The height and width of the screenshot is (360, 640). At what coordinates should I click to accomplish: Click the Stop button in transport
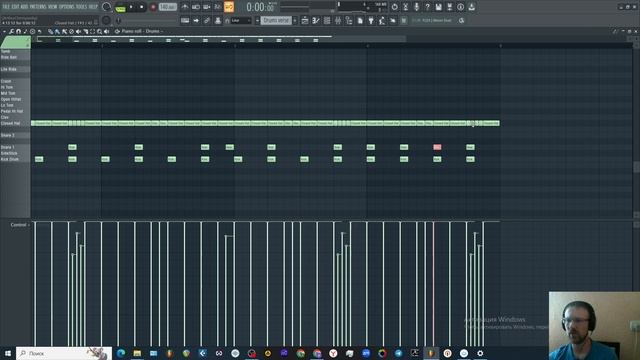click(x=142, y=7)
